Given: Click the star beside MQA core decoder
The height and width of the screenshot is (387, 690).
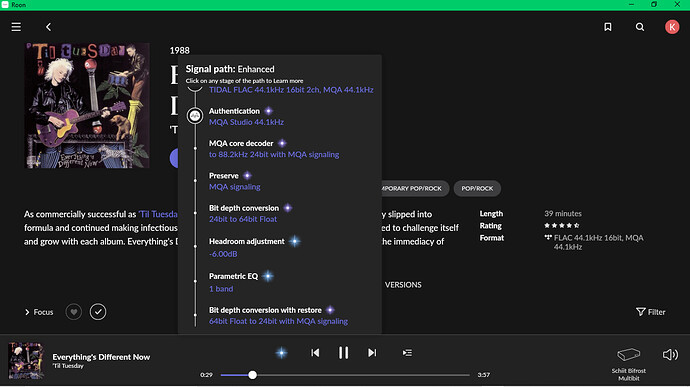Looking at the screenshot, I should coord(282,143).
